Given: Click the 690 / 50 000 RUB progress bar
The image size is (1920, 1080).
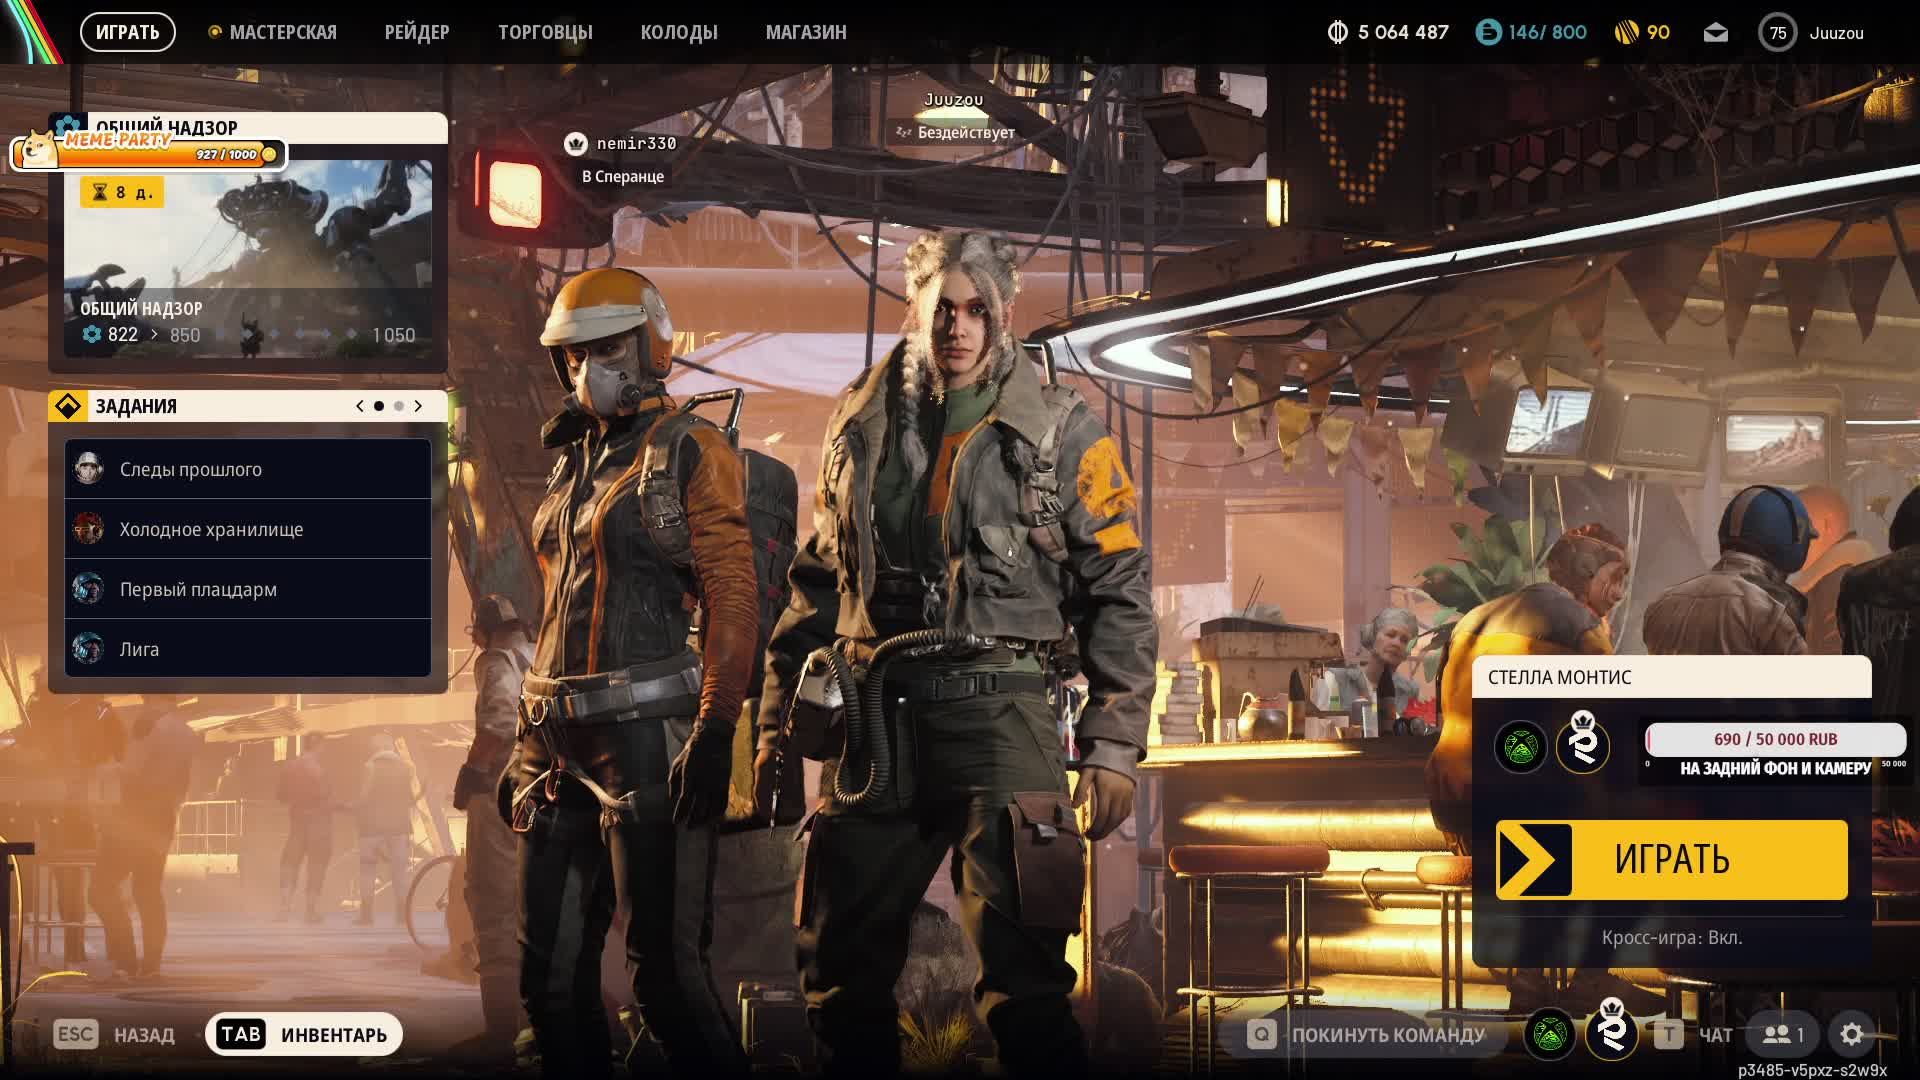Looking at the screenshot, I should tap(1775, 740).
